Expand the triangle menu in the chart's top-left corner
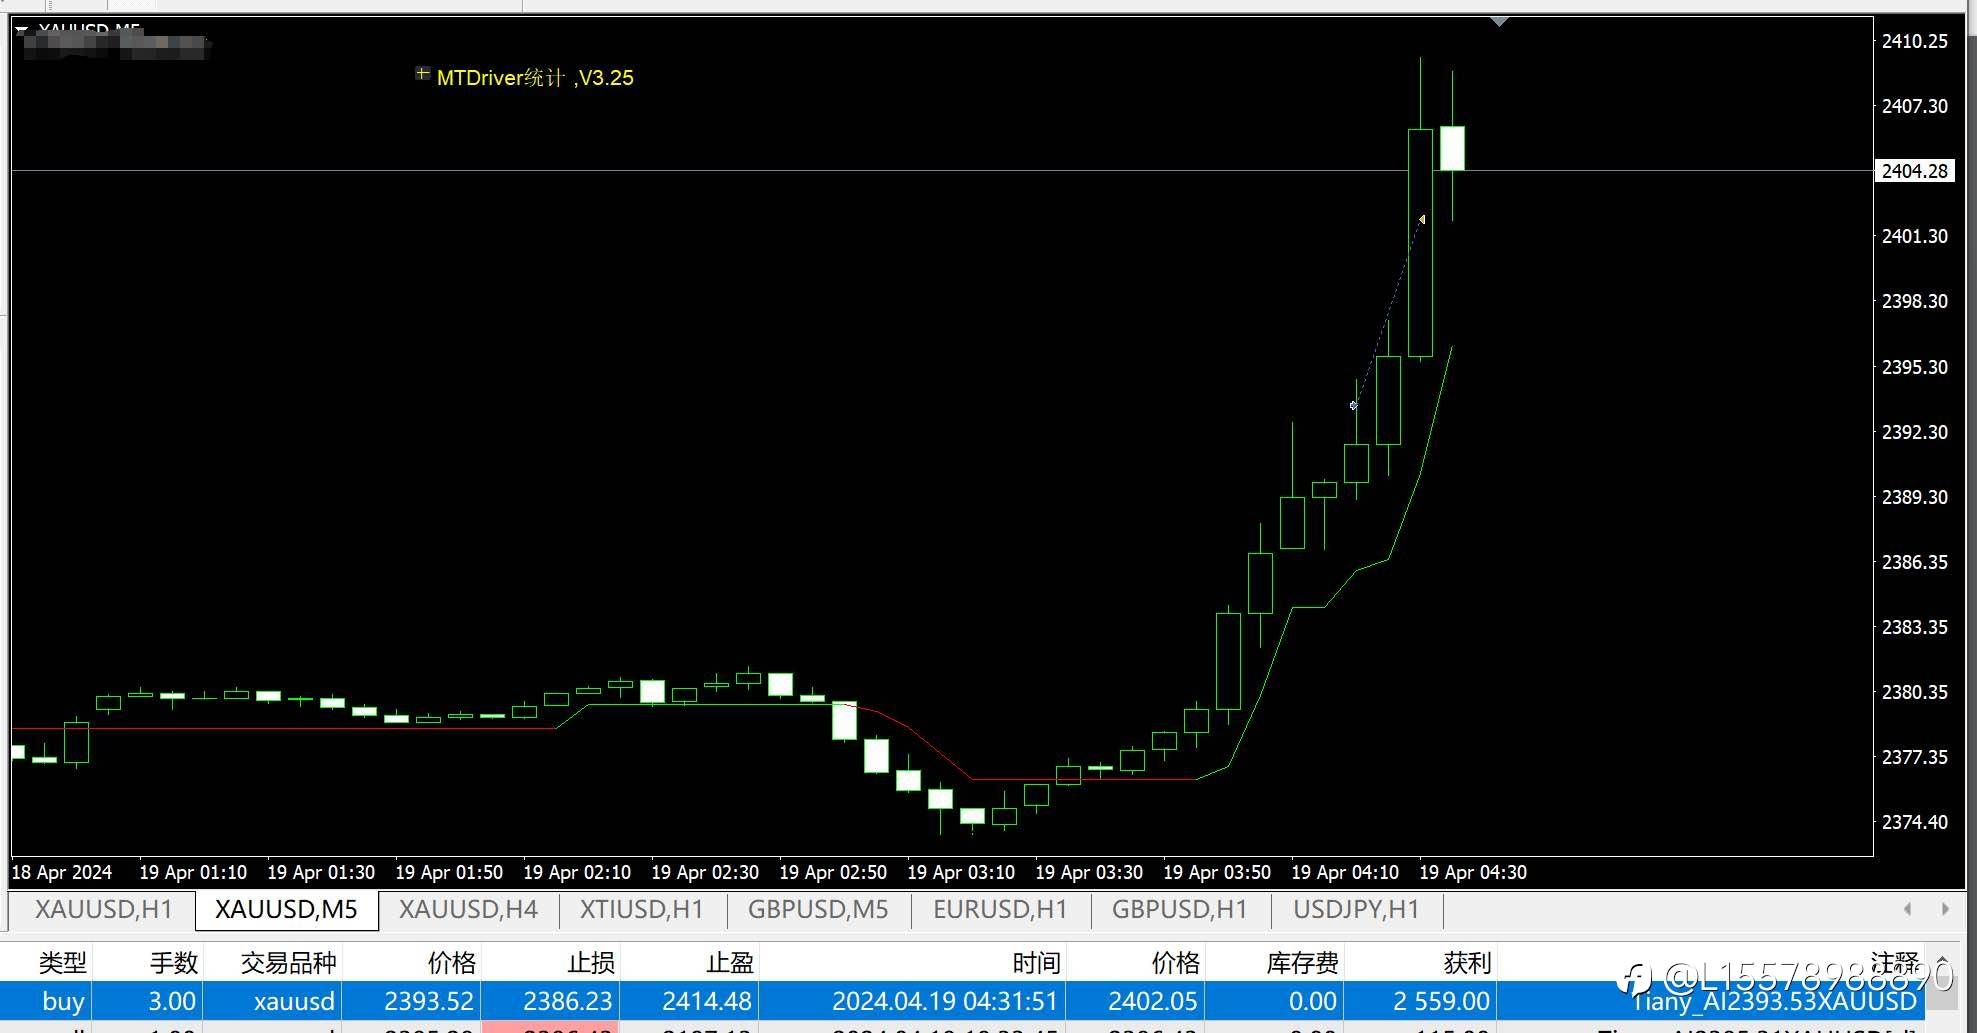The image size is (1977, 1033). (x=21, y=30)
